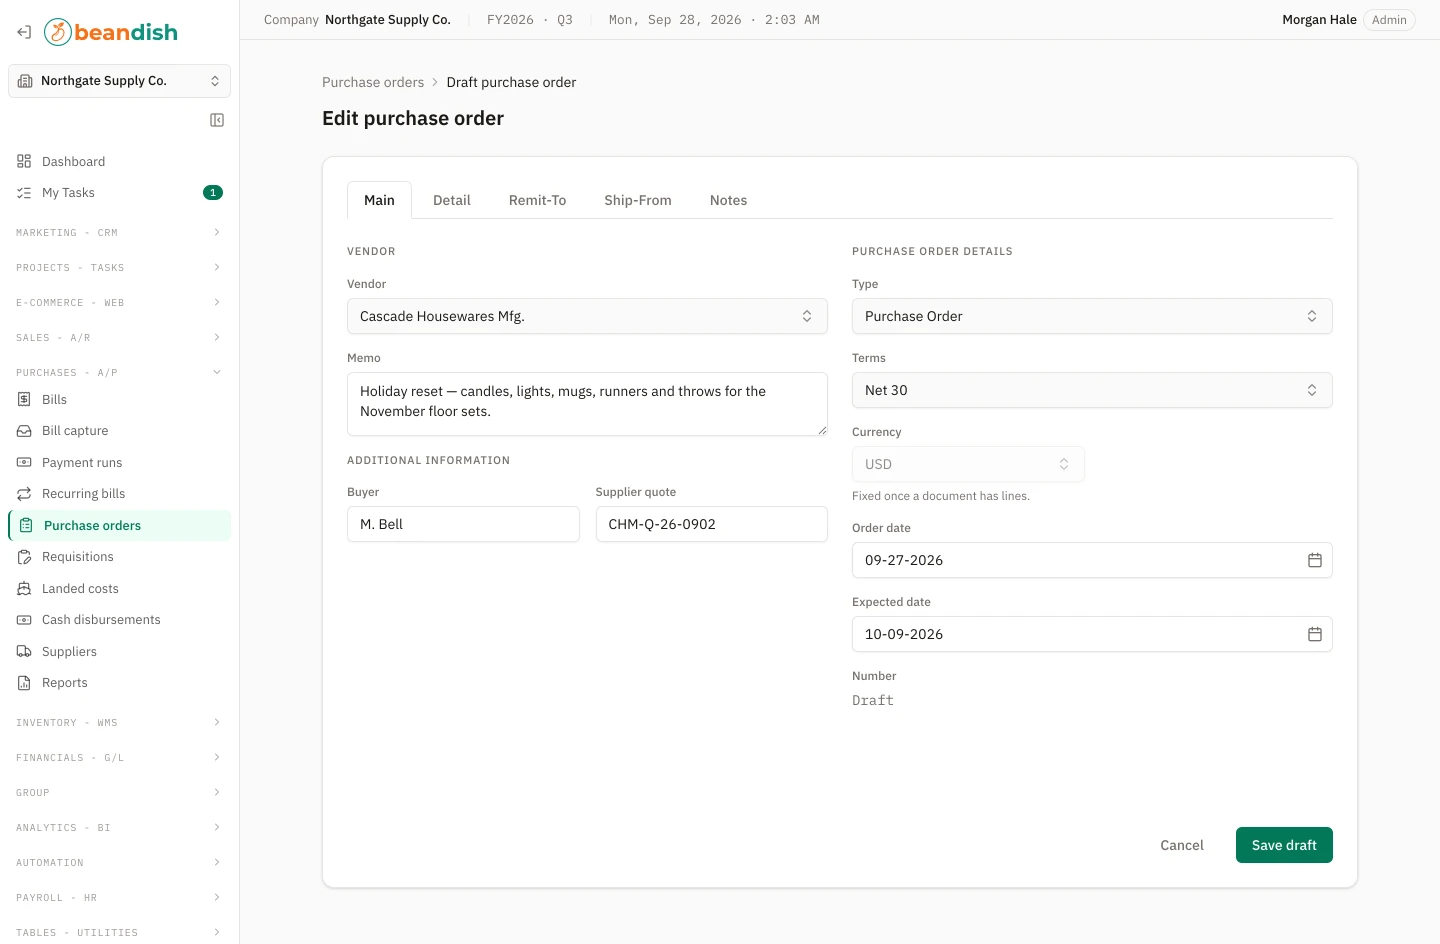Click the Memo text area
The image size is (1440, 944).
point(587,404)
